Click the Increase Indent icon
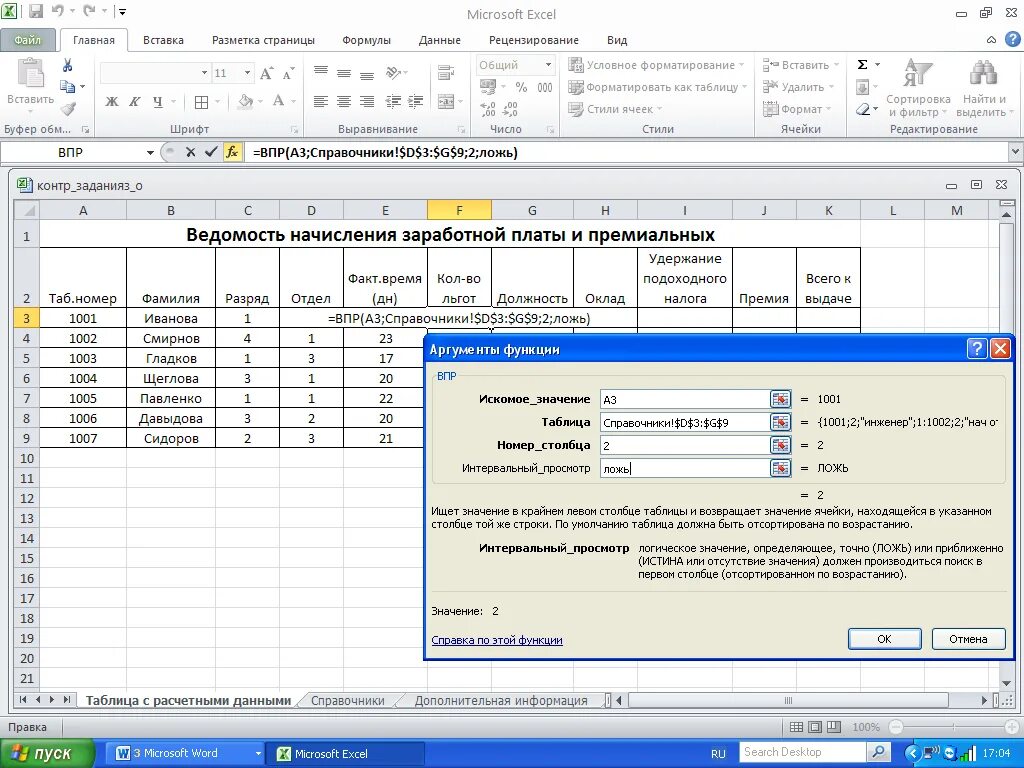This screenshot has height=768, width=1024. tap(416, 101)
